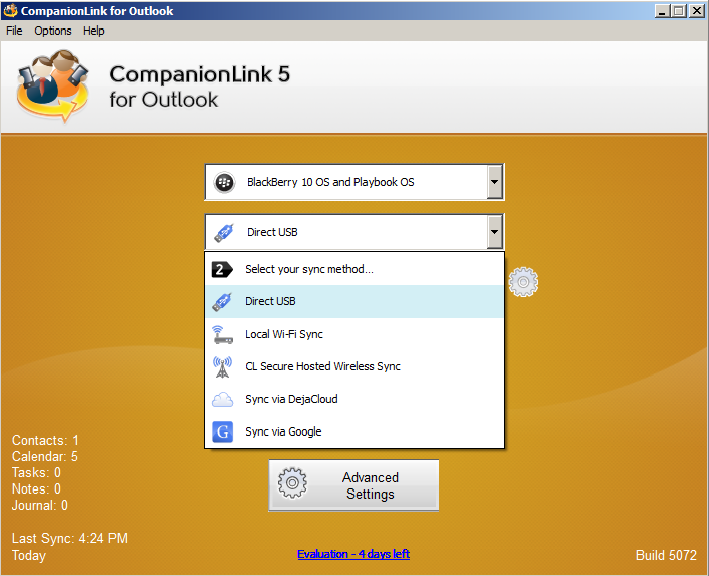Close the CompanionLink for Outlook window

(x=697, y=11)
